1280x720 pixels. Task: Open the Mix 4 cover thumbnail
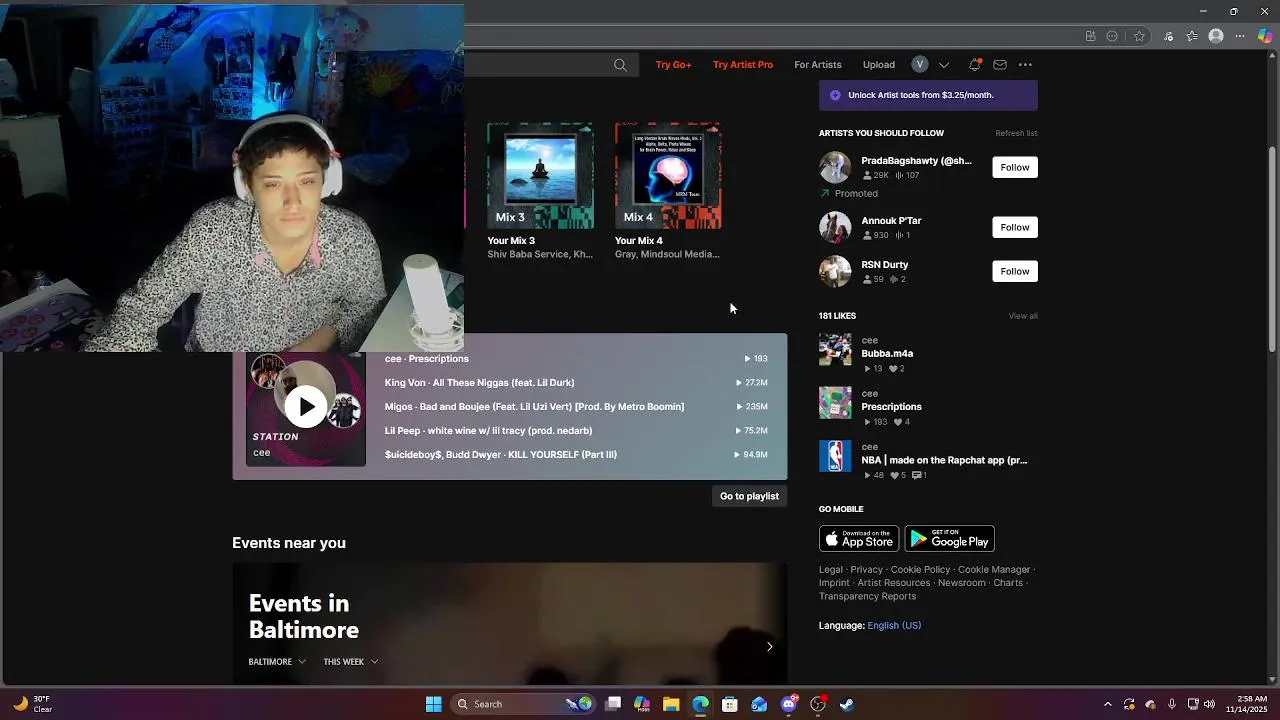click(x=668, y=176)
